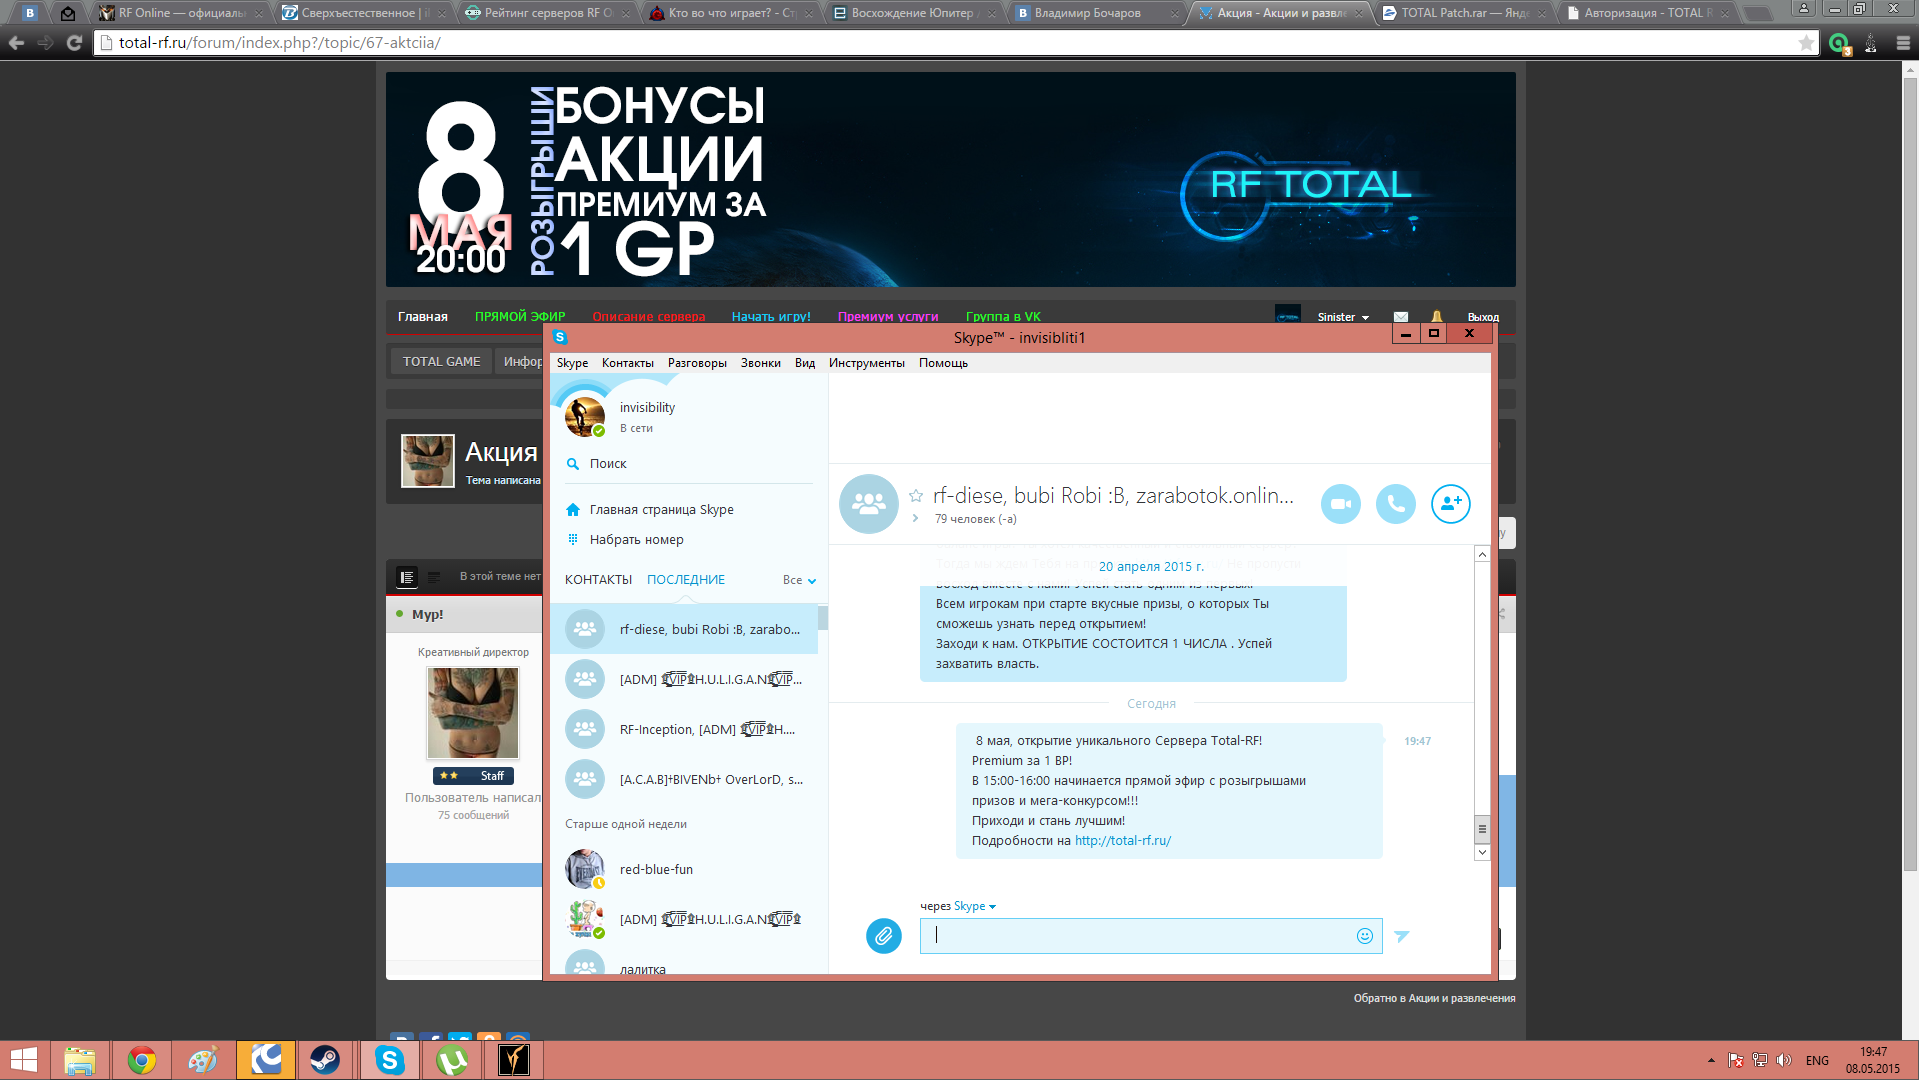Viewport: 1919px width, 1080px height.
Task: Open uTorrent from the taskbar
Action: (x=451, y=1061)
